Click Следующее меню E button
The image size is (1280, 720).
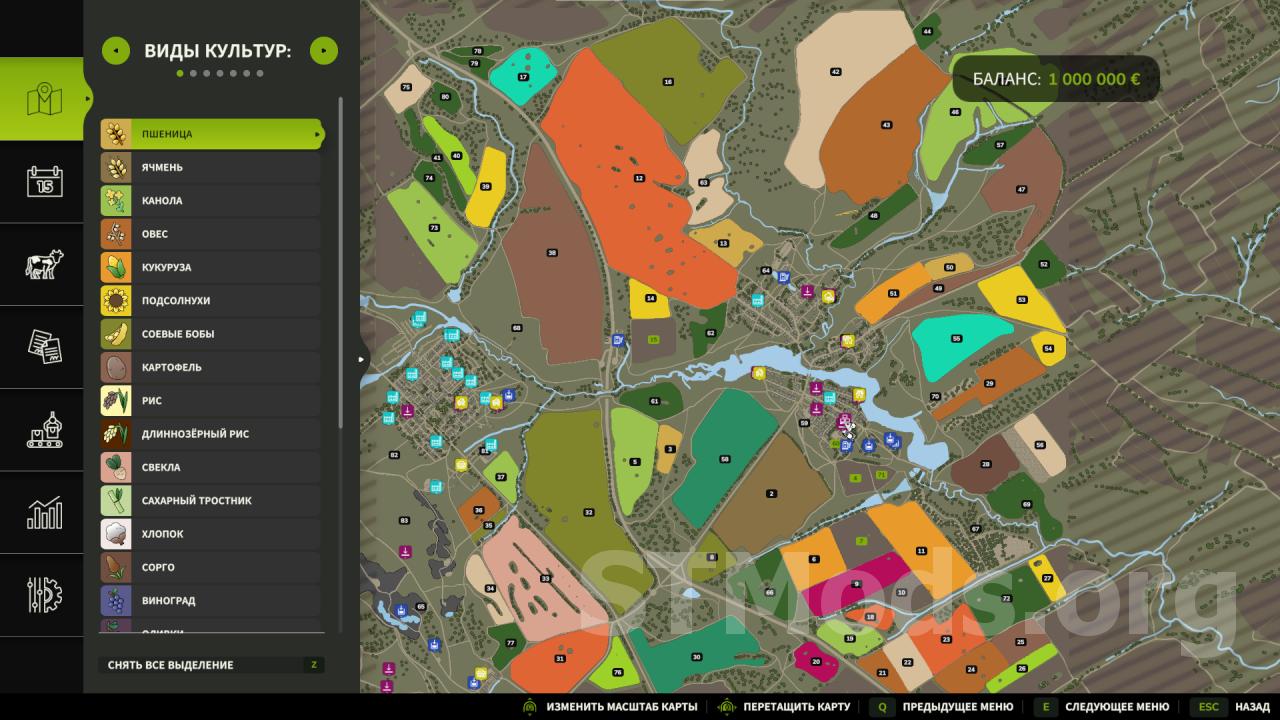click(1102, 707)
